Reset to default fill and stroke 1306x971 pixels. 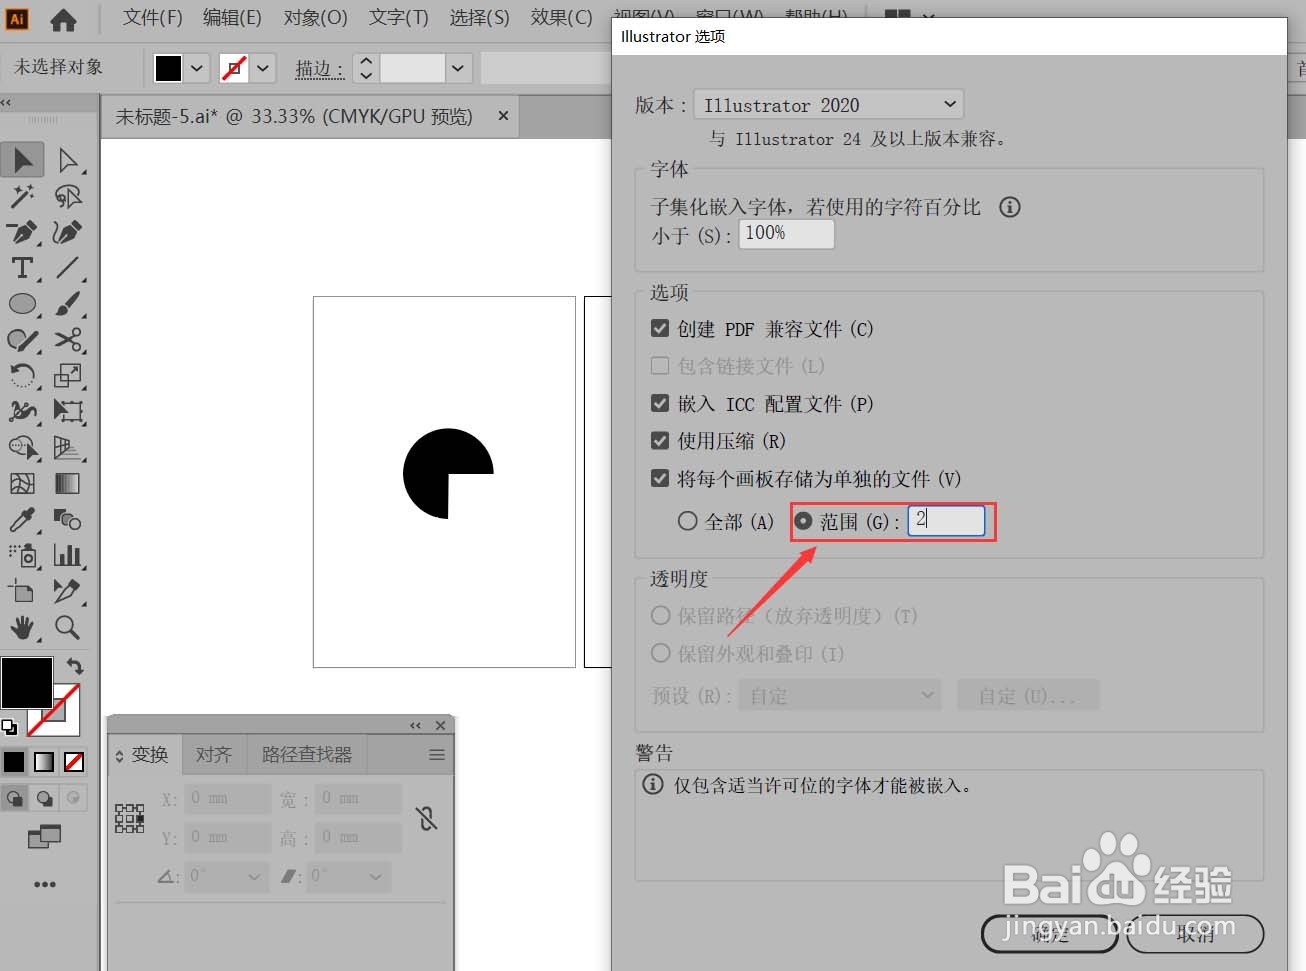pos(9,727)
